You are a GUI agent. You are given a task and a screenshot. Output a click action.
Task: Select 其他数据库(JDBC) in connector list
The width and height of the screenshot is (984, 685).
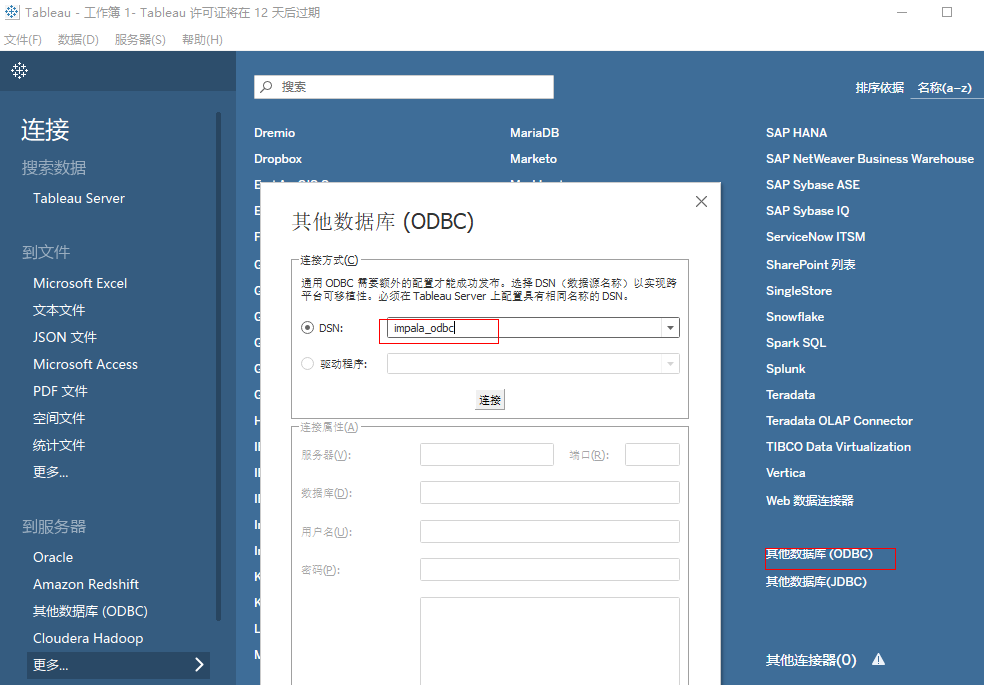pos(816,581)
